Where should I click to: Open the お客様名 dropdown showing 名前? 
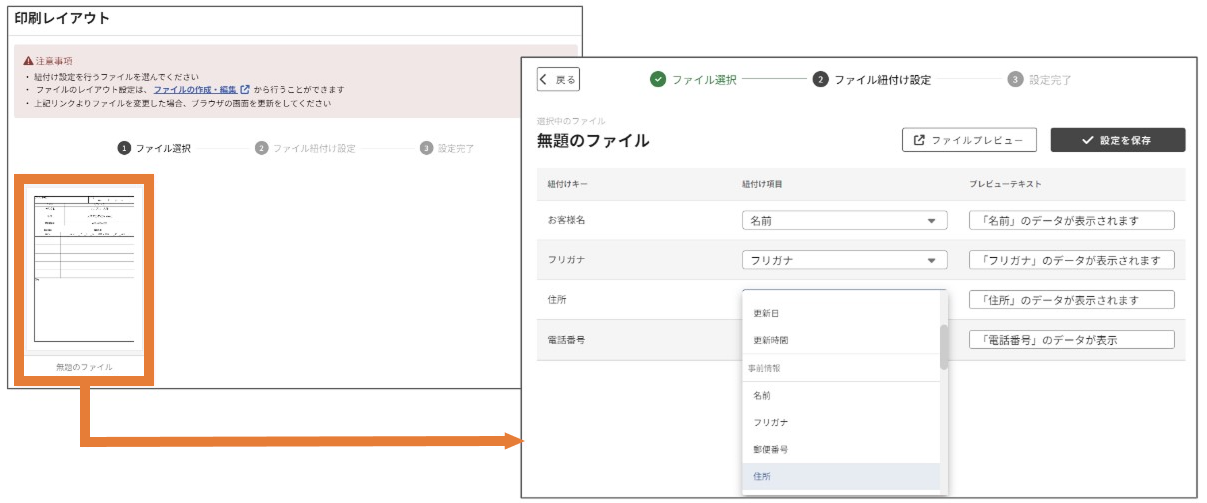click(x=843, y=220)
